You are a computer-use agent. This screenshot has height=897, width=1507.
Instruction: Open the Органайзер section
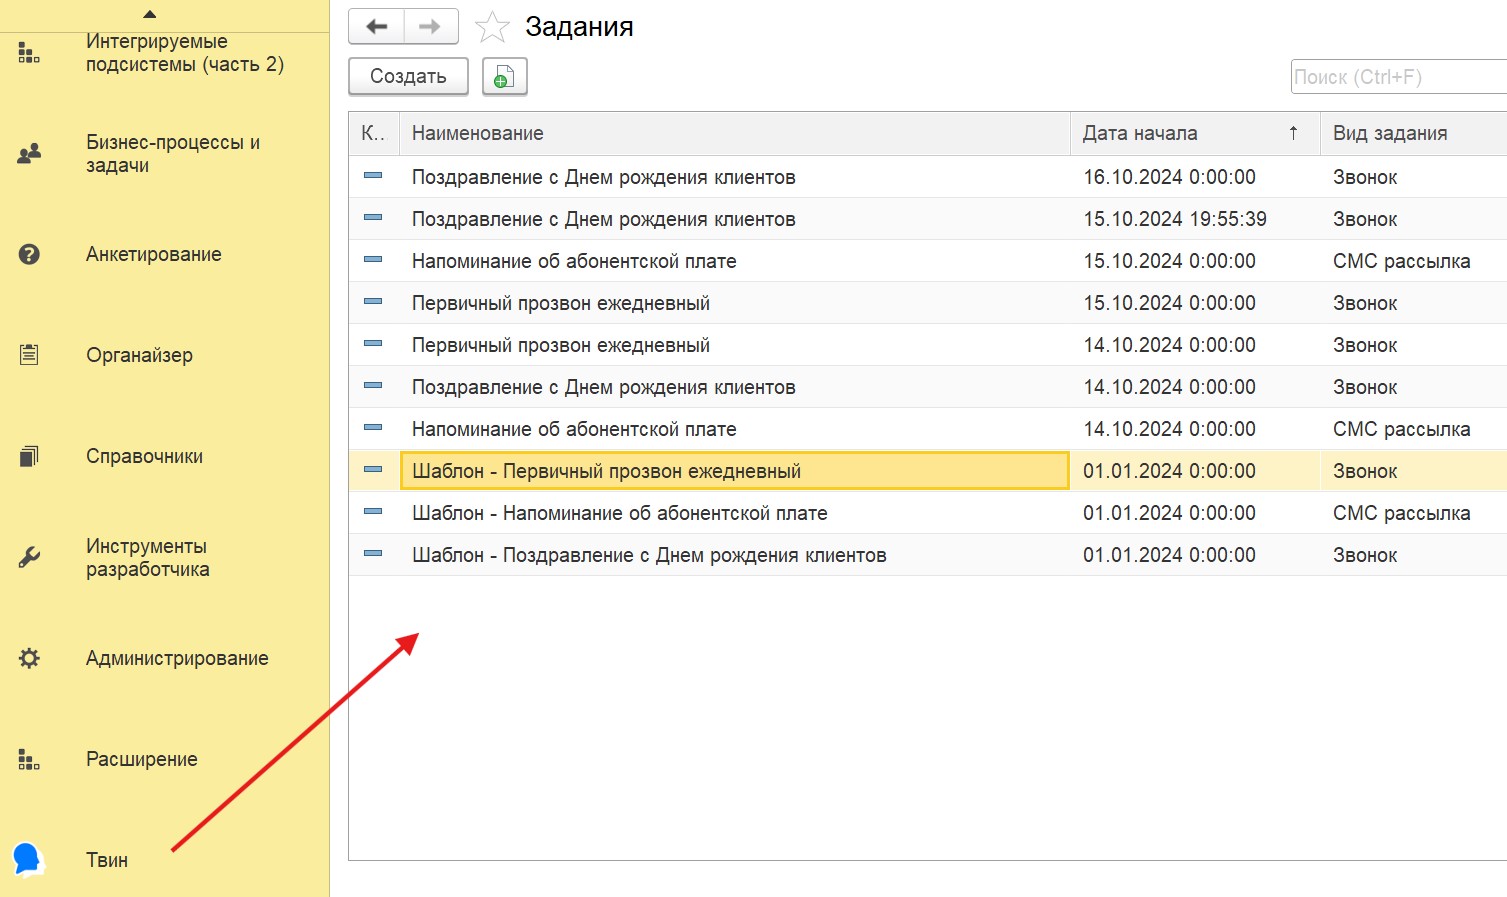(139, 355)
